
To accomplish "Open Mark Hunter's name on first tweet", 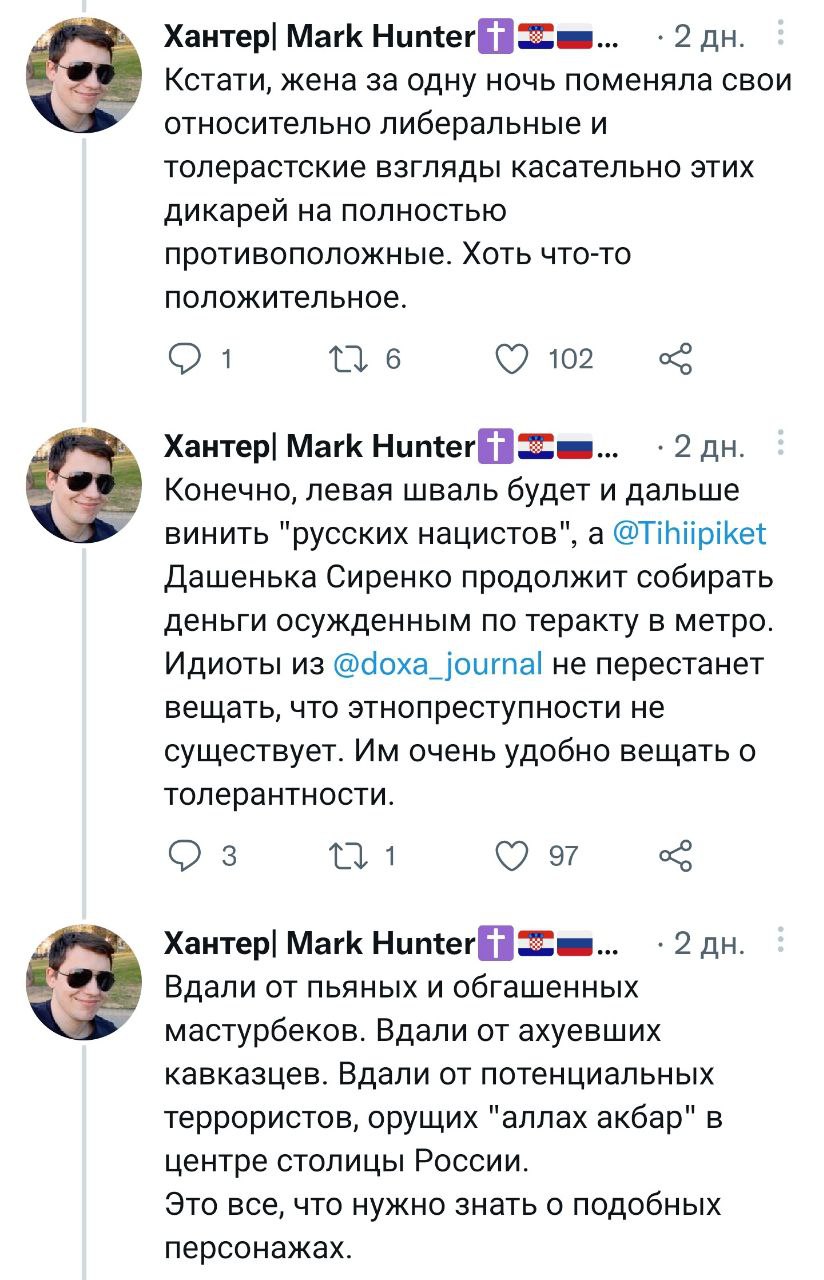I will coord(318,38).
